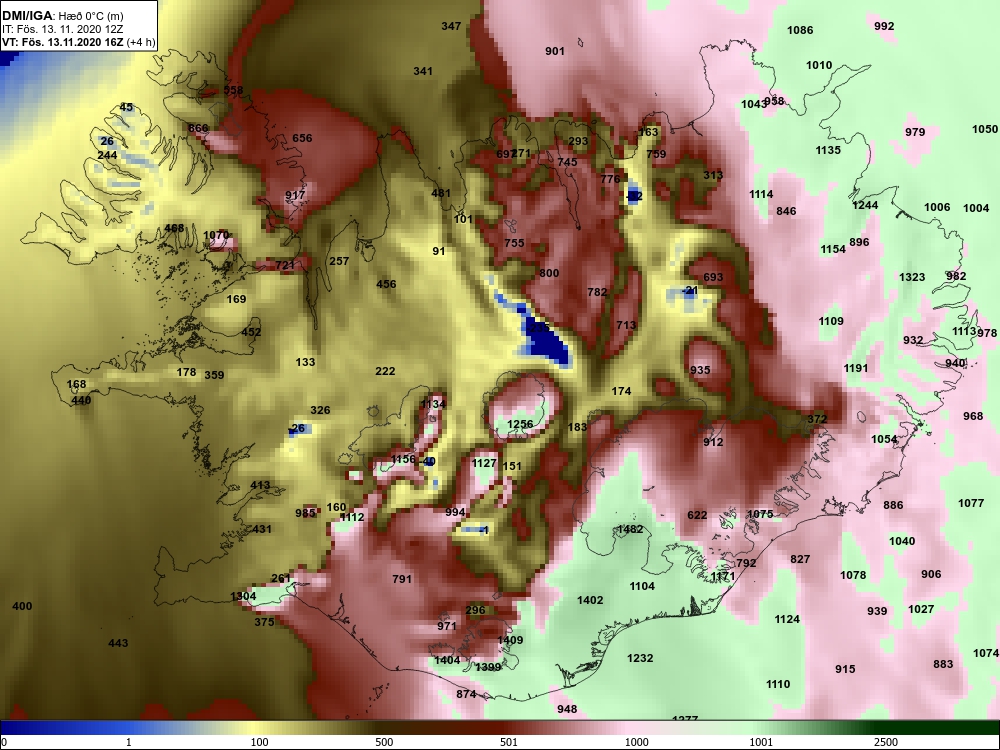
Task: Click the map value '656'
Action: (x=302, y=138)
